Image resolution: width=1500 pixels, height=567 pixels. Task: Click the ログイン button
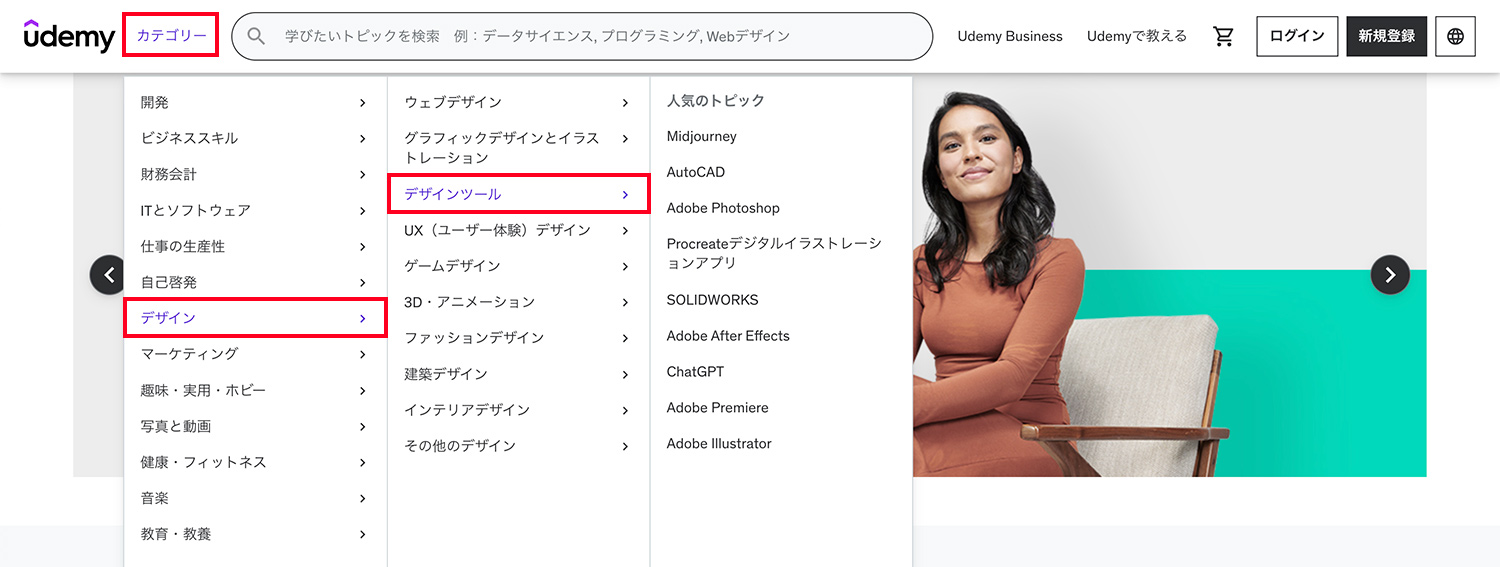point(1297,36)
